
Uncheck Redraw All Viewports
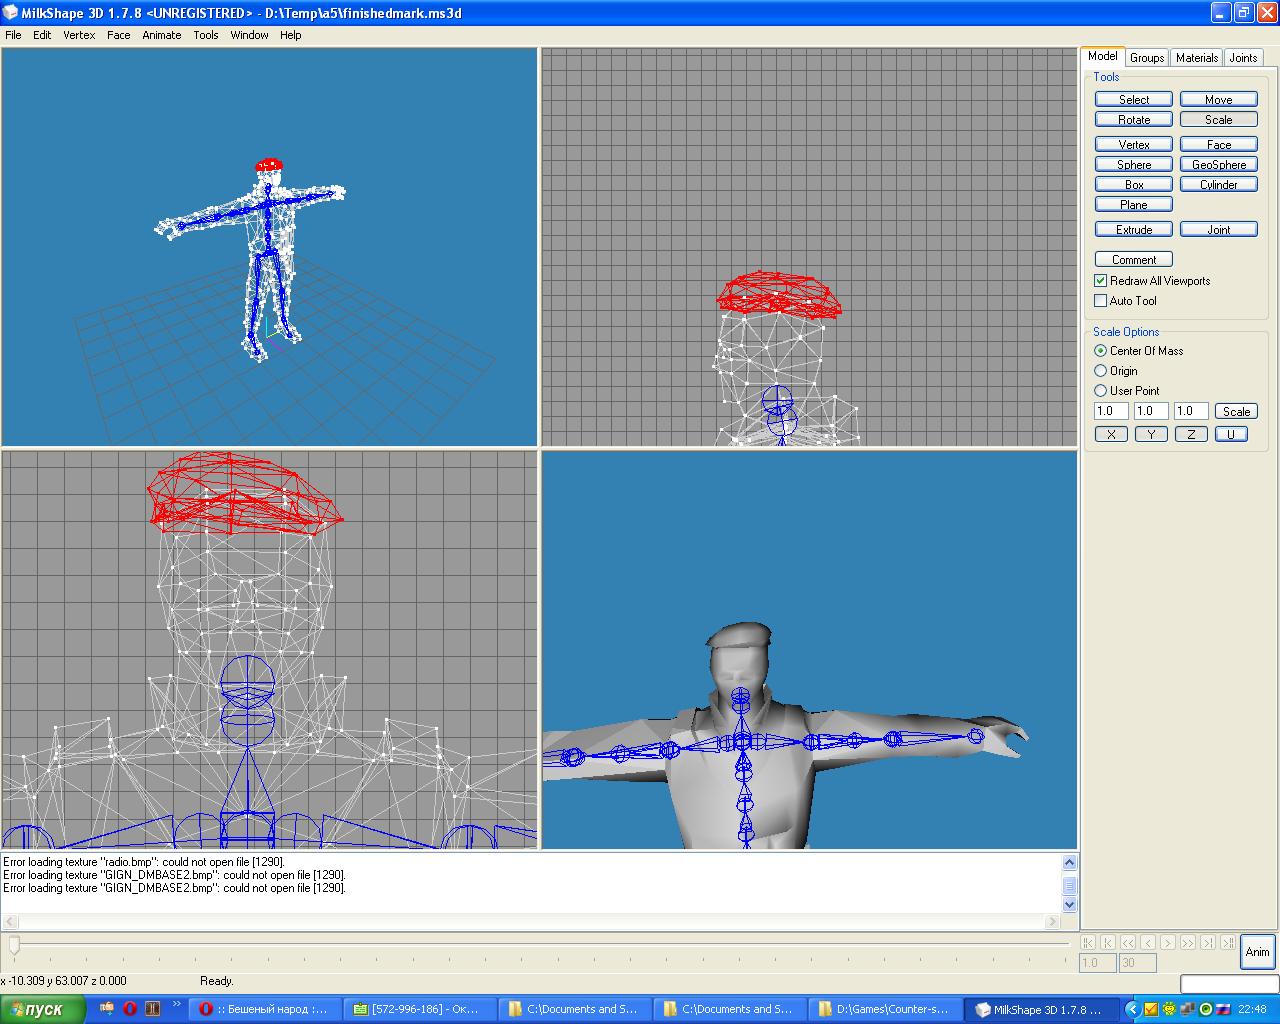point(1101,281)
